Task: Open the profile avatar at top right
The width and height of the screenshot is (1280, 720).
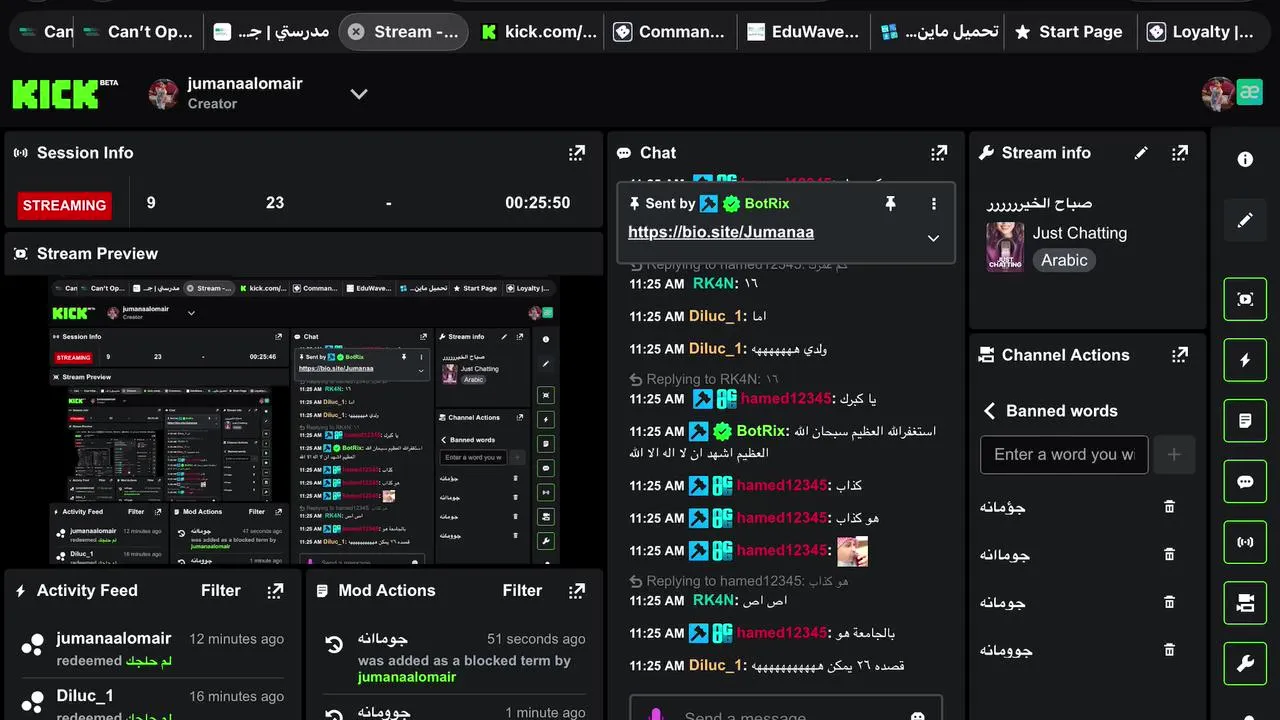Action: (x=1218, y=93)
